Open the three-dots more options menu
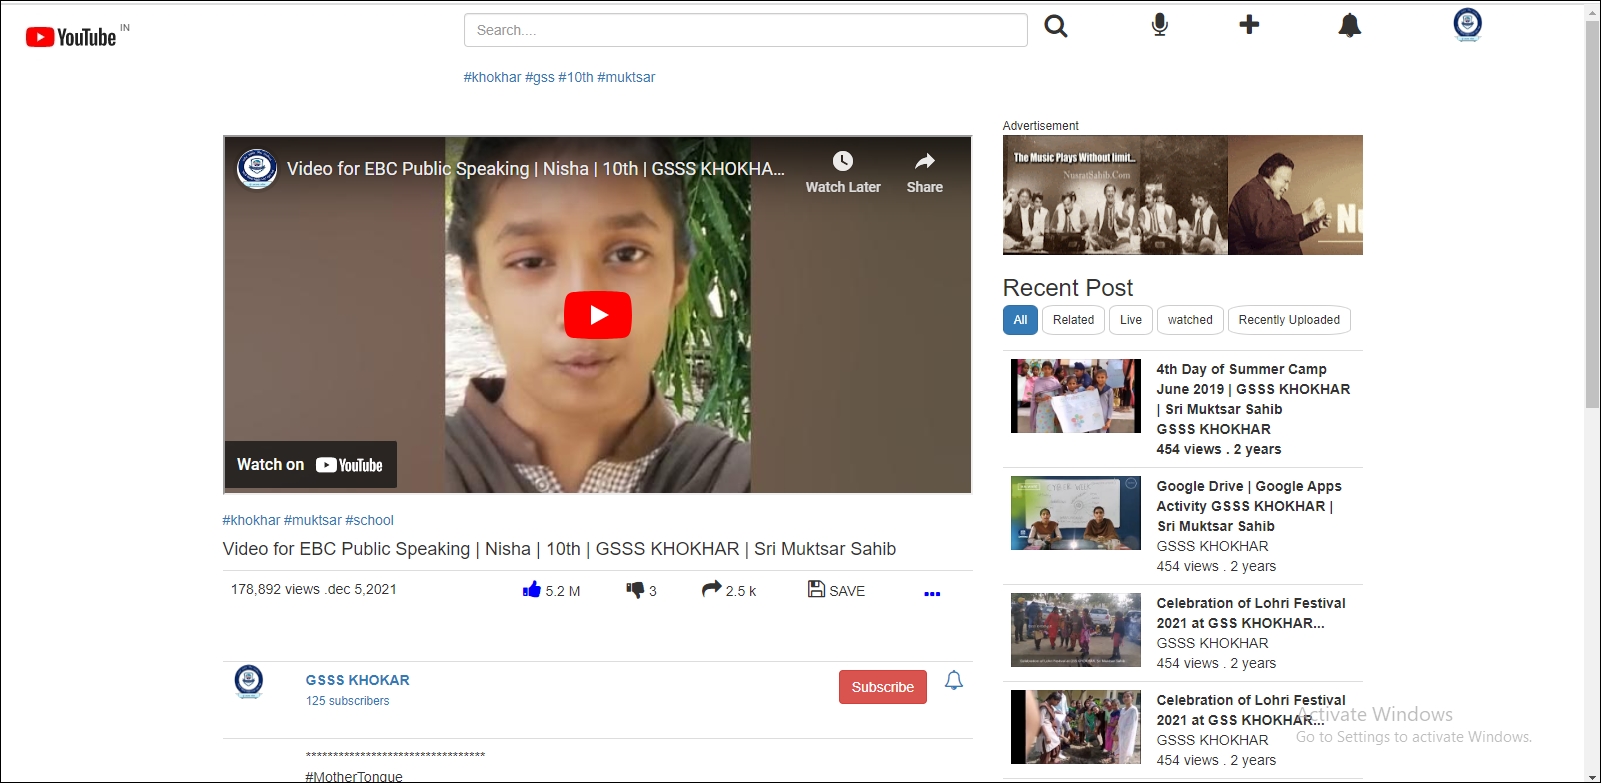Image resolution: width=1601 pixels, height=783 pixels. (932, 594)
